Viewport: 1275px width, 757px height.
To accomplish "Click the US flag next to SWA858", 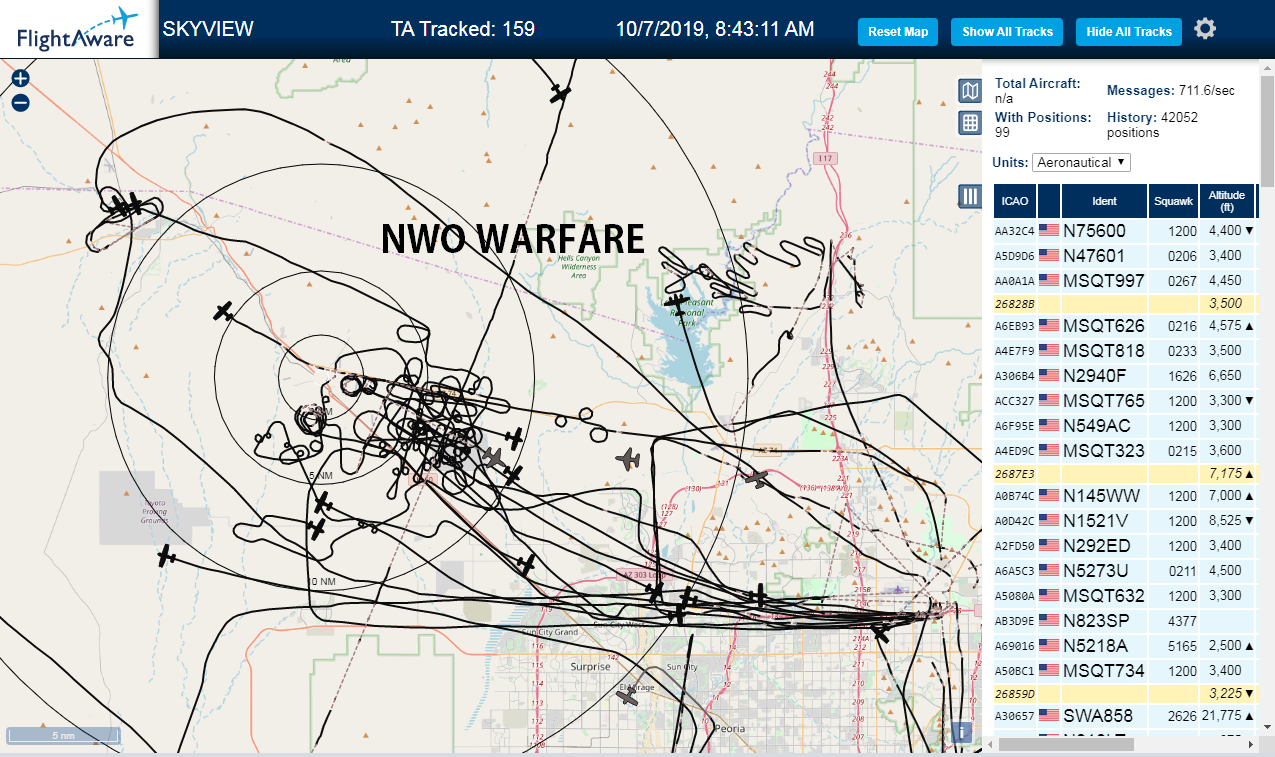I will [1048, 715].
